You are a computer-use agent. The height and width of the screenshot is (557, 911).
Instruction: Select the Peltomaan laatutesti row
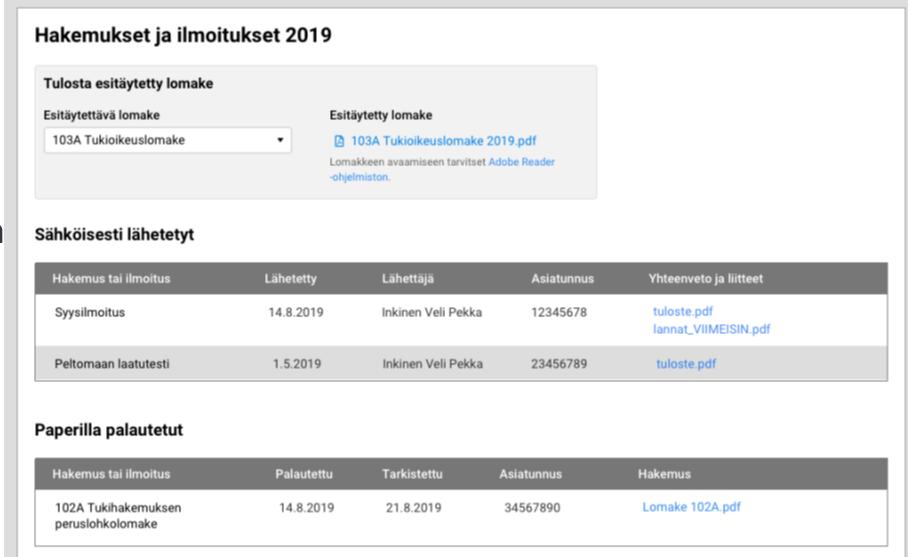pos(461,364)
